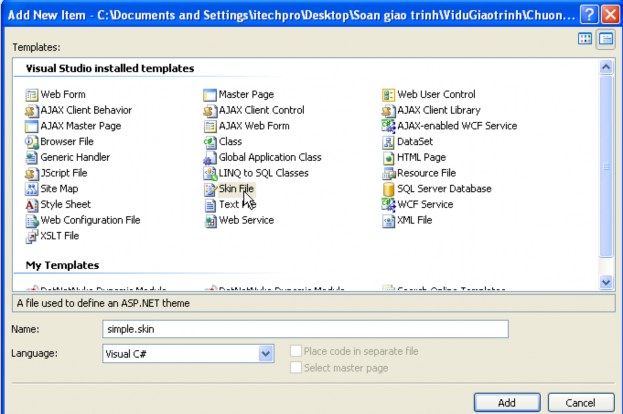Click the Name text field

(305, 329)
